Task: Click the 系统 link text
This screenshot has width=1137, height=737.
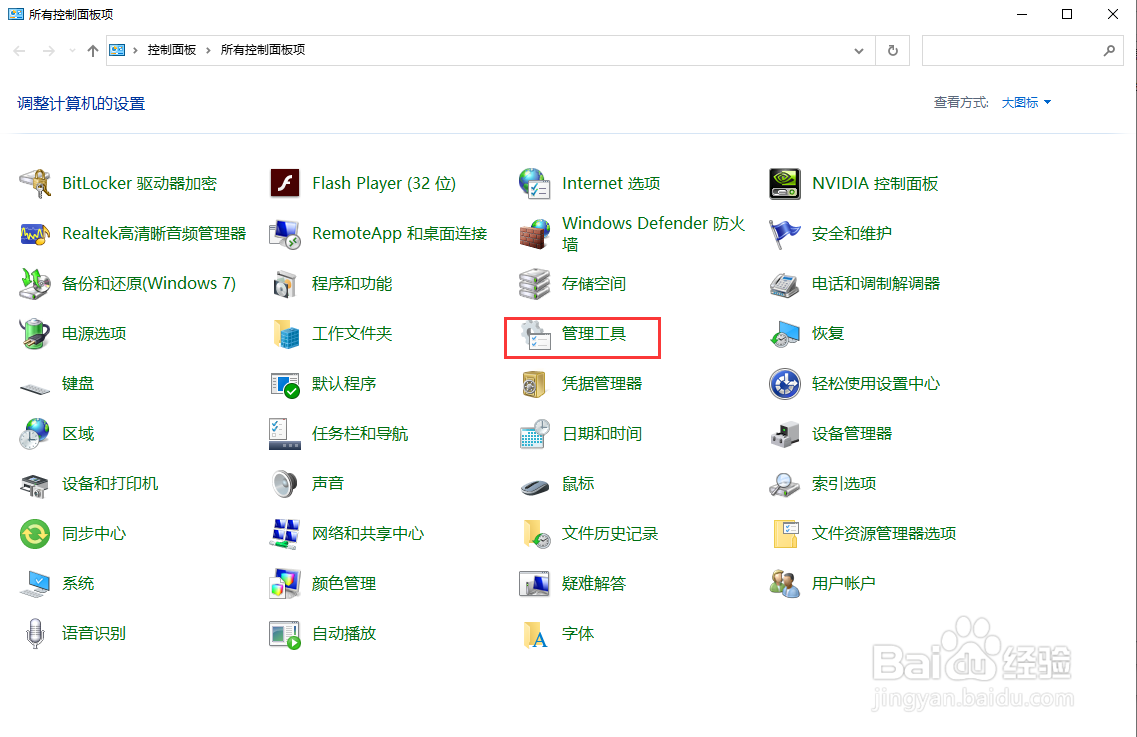Action: (78, 584)
